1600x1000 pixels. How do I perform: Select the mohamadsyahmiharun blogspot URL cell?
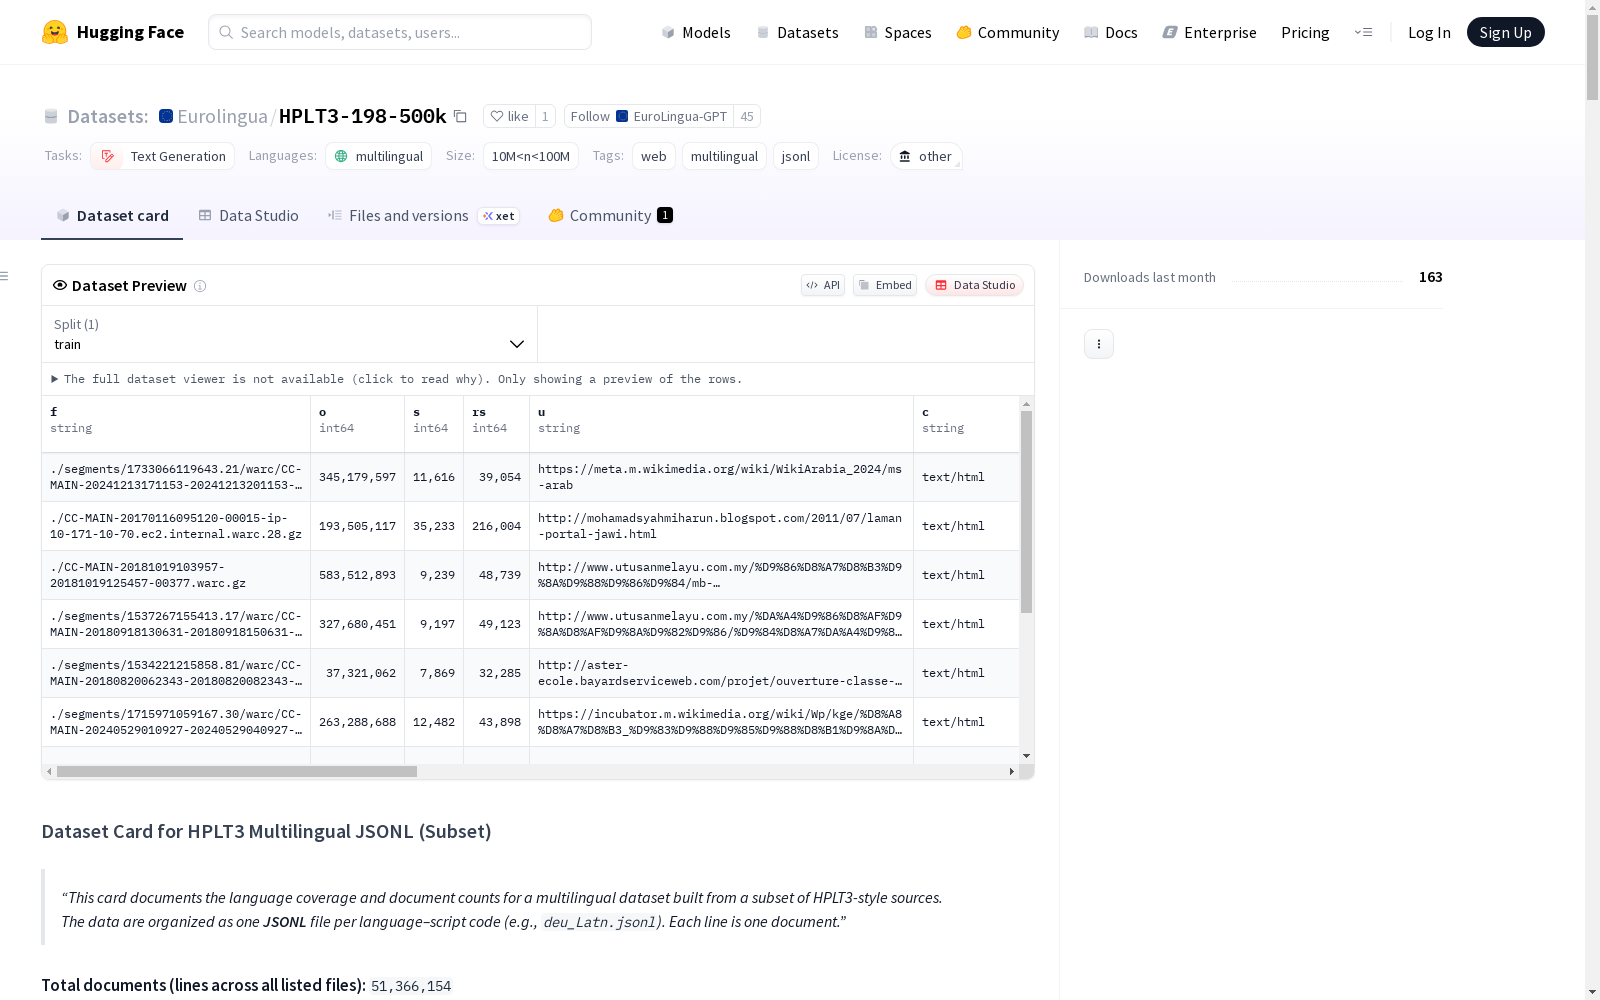pos(722,526)
